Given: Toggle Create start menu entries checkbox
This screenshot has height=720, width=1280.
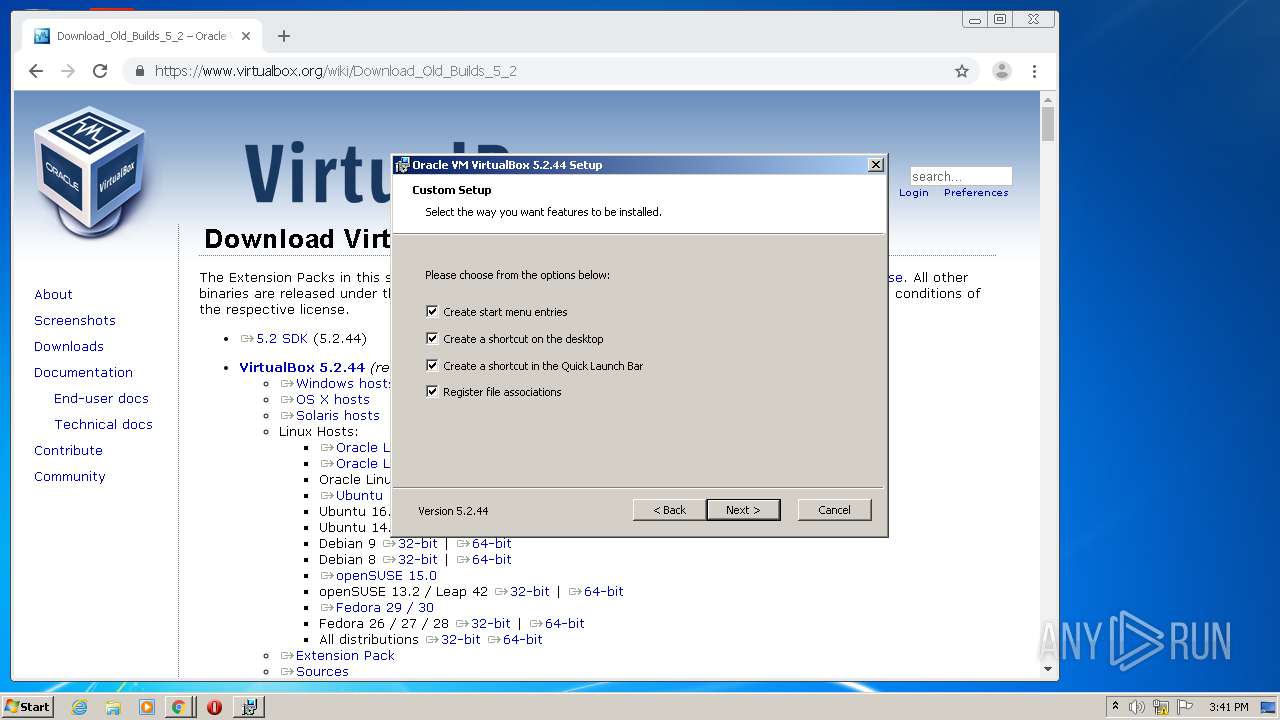Looking at the screenshot, I should coord(432,312).
